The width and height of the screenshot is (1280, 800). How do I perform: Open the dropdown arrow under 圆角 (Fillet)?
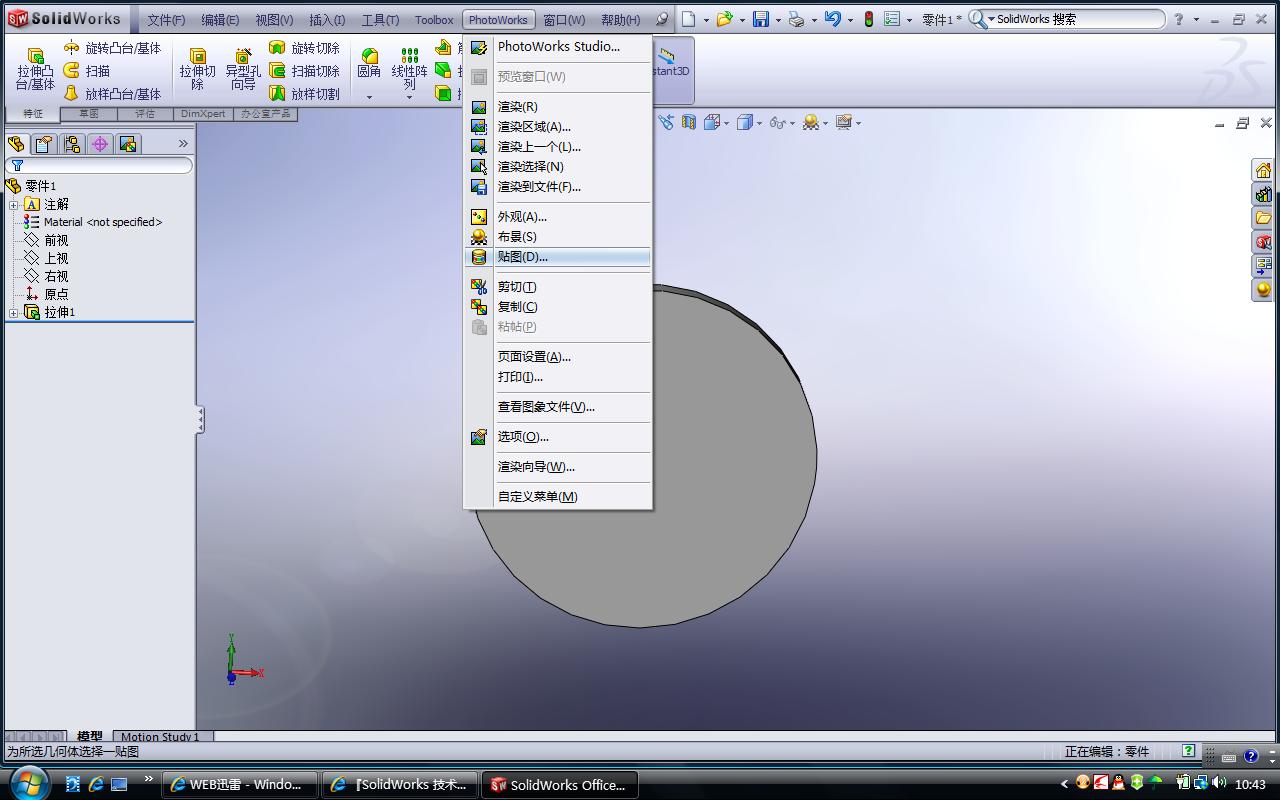pos(369,97)
